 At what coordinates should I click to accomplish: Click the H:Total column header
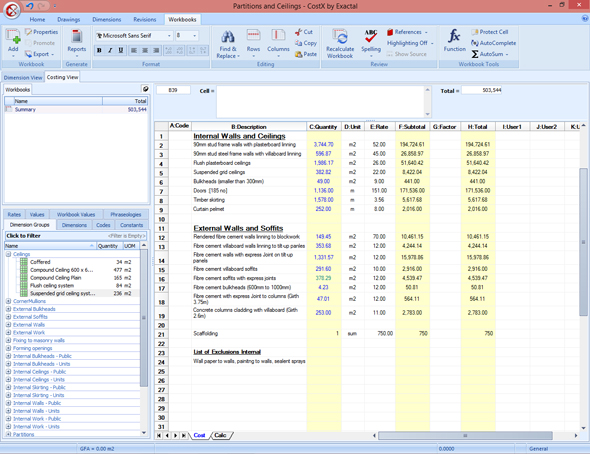click(x=477, y=127)
